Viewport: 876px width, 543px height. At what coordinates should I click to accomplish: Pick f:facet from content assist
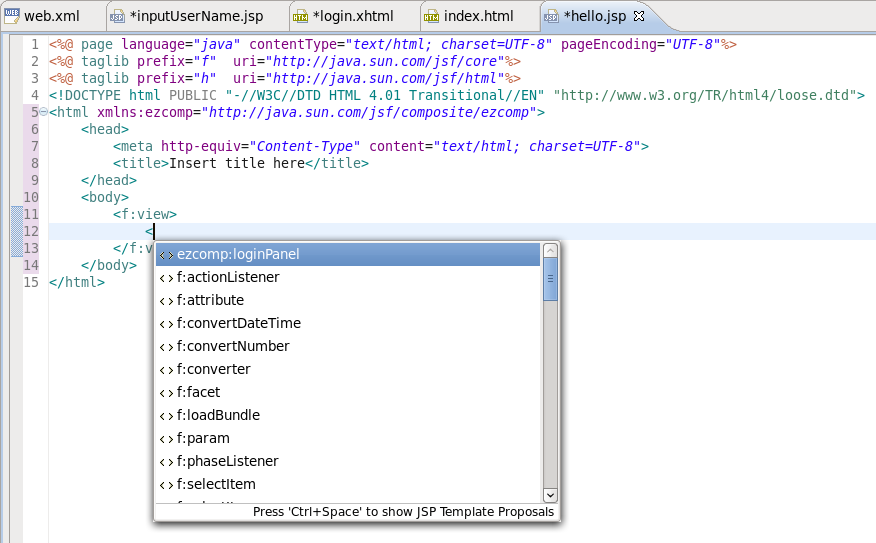pyautogui.click(x=347, y=392)
